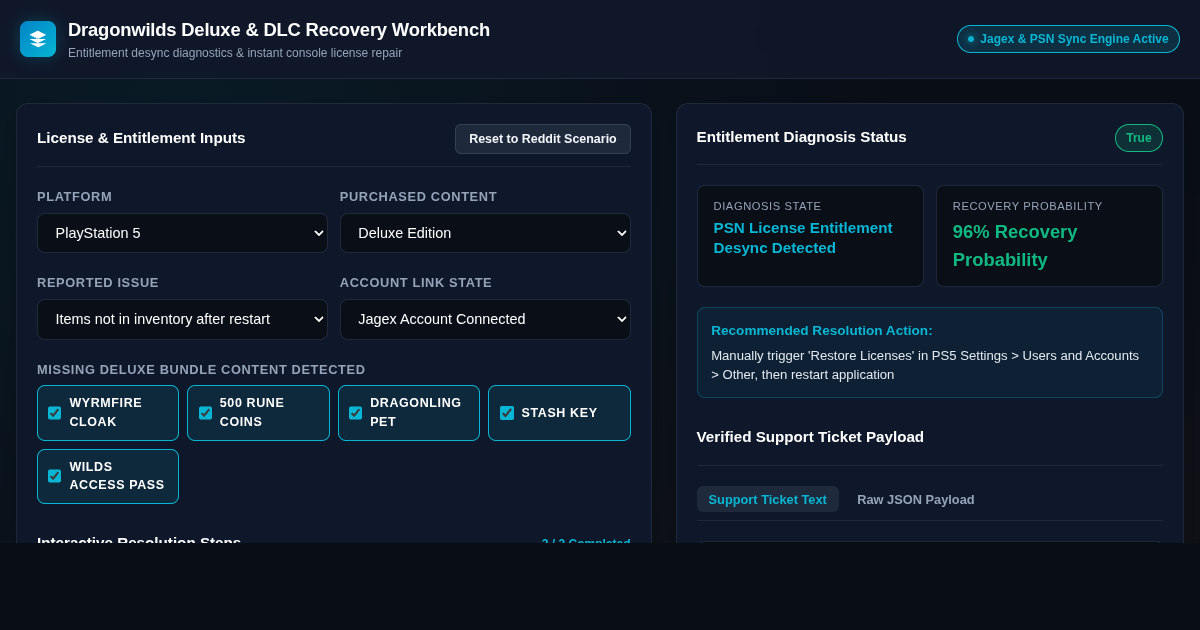This screenshot has width=1200, height=630.
Task: Uncheck the Wyrmfire Cloak checkbox
Action: tap(55, 413)
